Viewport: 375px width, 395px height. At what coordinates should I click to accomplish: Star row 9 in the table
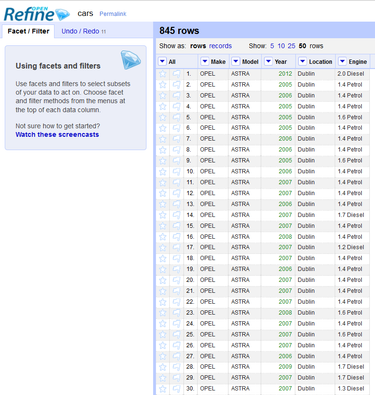coord(163,161)
